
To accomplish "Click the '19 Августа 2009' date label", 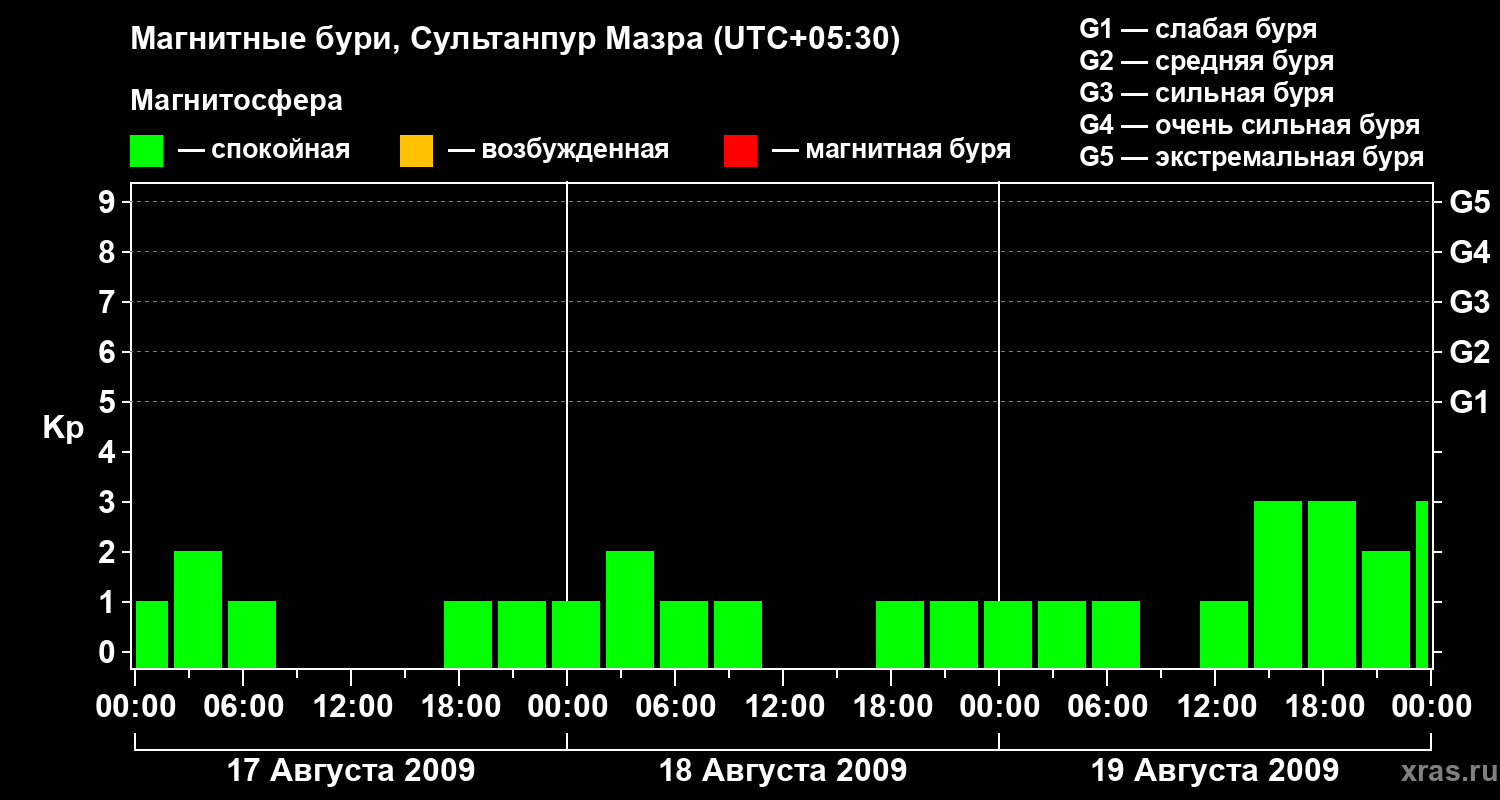I will [1215, 771].
